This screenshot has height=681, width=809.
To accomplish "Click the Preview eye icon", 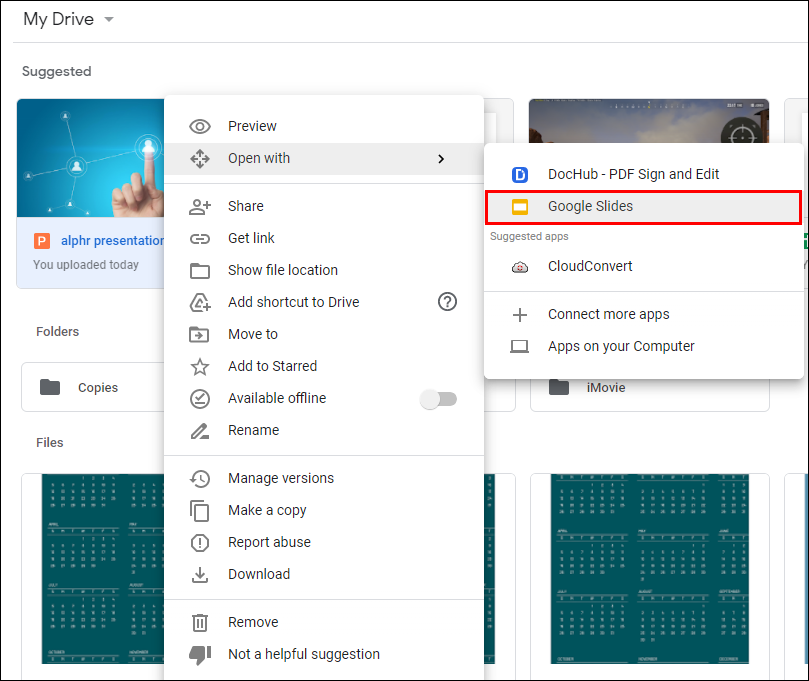I will (200, 126).
